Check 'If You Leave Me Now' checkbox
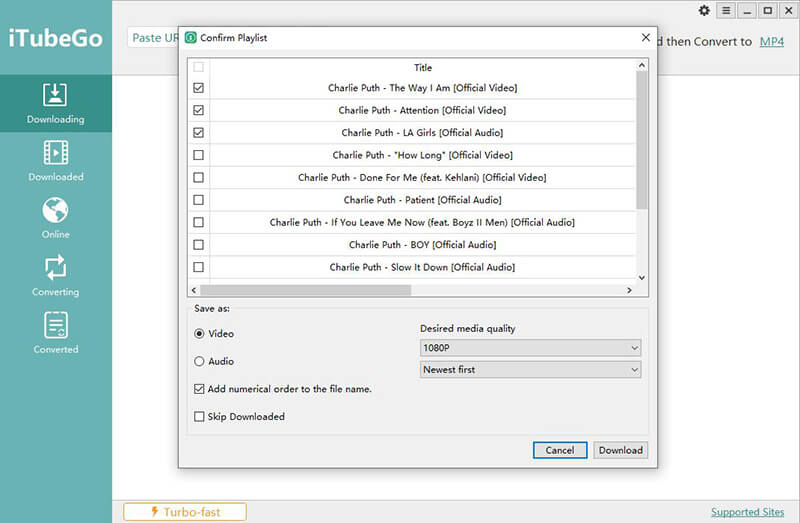This screenshot has width=800, height=523. (x=198, y=222)
